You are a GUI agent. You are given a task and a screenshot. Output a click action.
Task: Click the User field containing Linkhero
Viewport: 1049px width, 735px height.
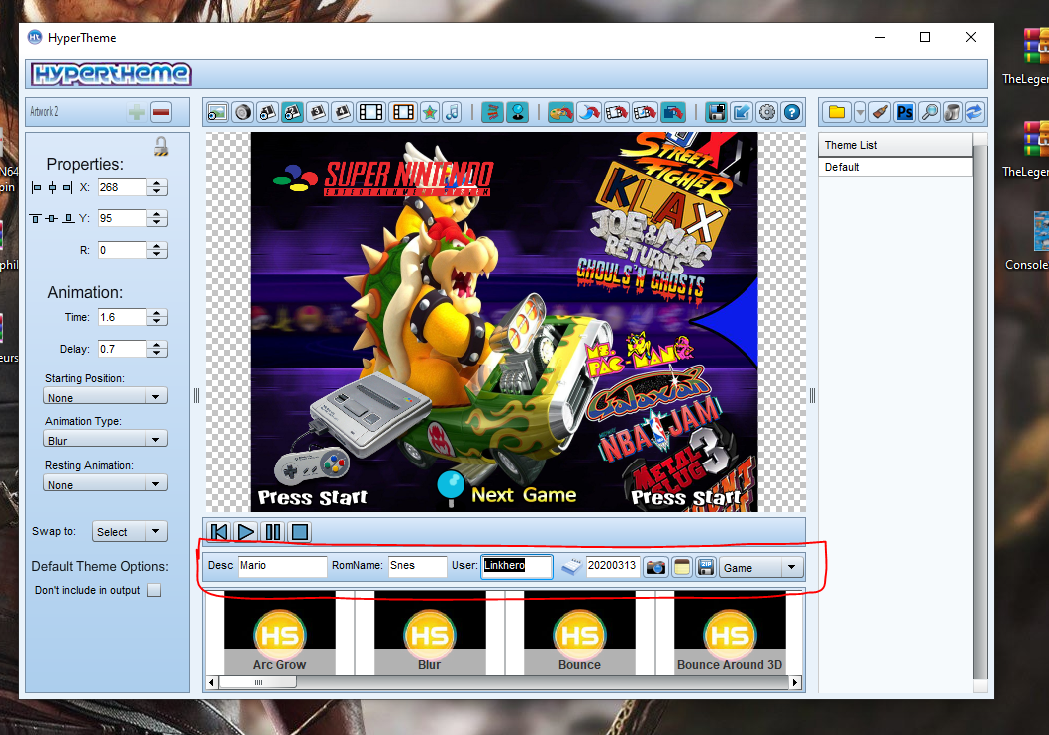coord(516,566)
